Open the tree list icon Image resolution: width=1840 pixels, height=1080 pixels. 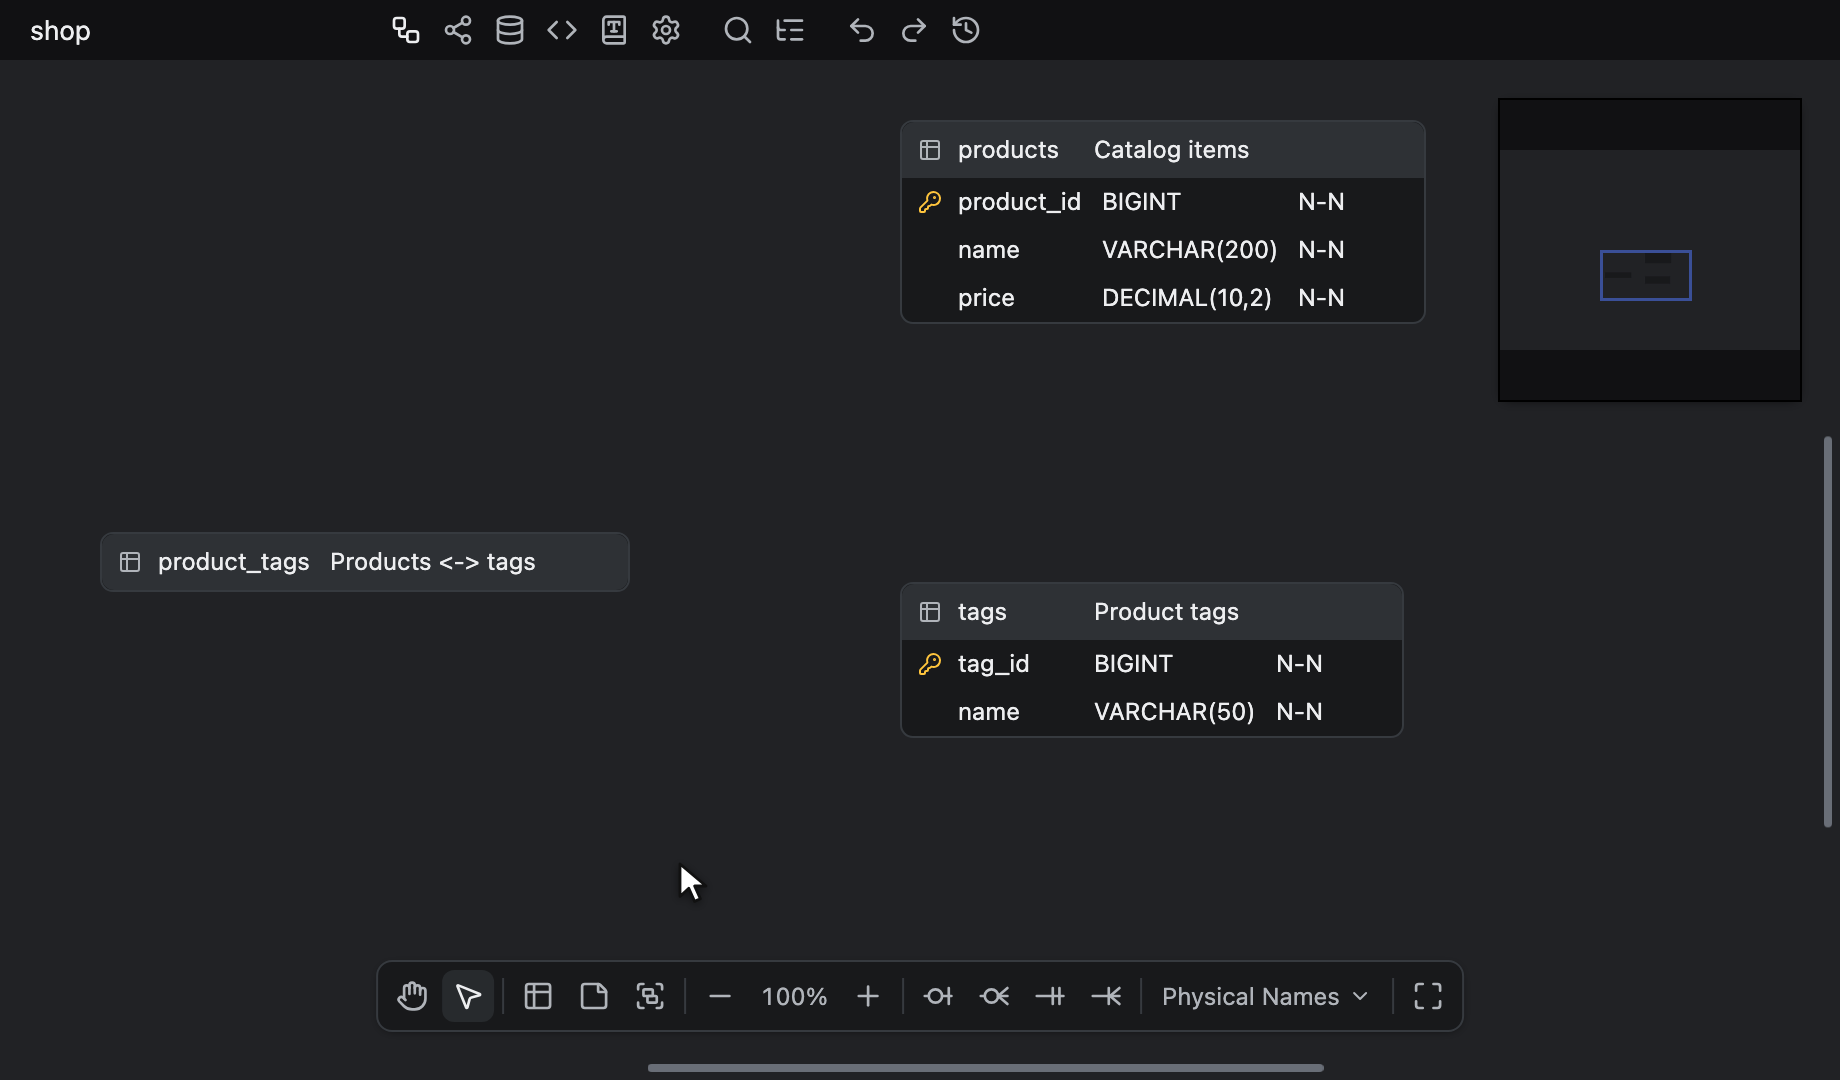790,30
